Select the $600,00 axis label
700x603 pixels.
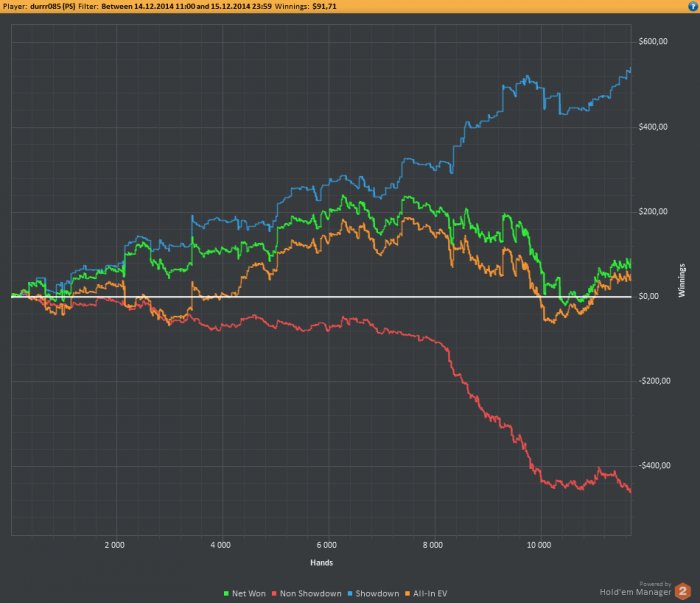coord(653,42)
